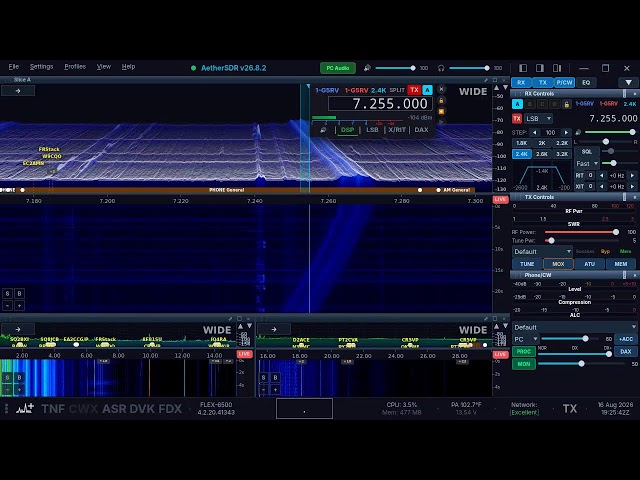Click the S button on main waterfall
The height and width of the screenshot is (480, 640).
click(7, 293)
